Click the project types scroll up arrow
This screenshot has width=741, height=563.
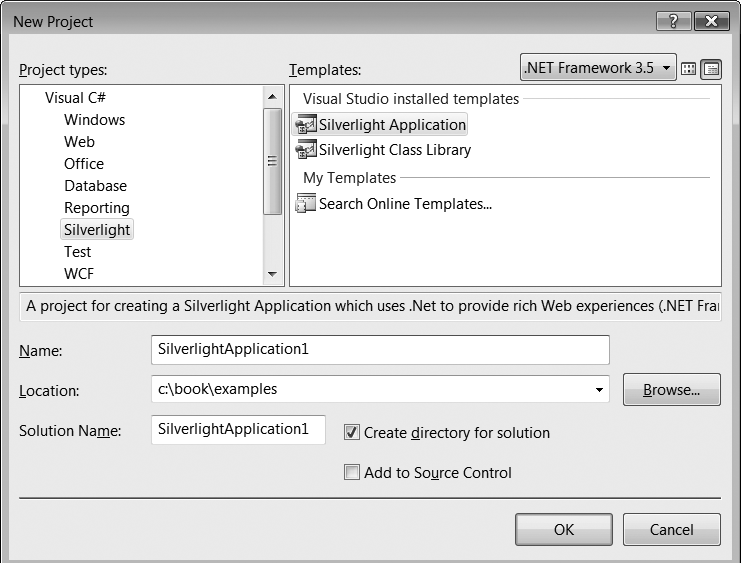pos(272,97)
